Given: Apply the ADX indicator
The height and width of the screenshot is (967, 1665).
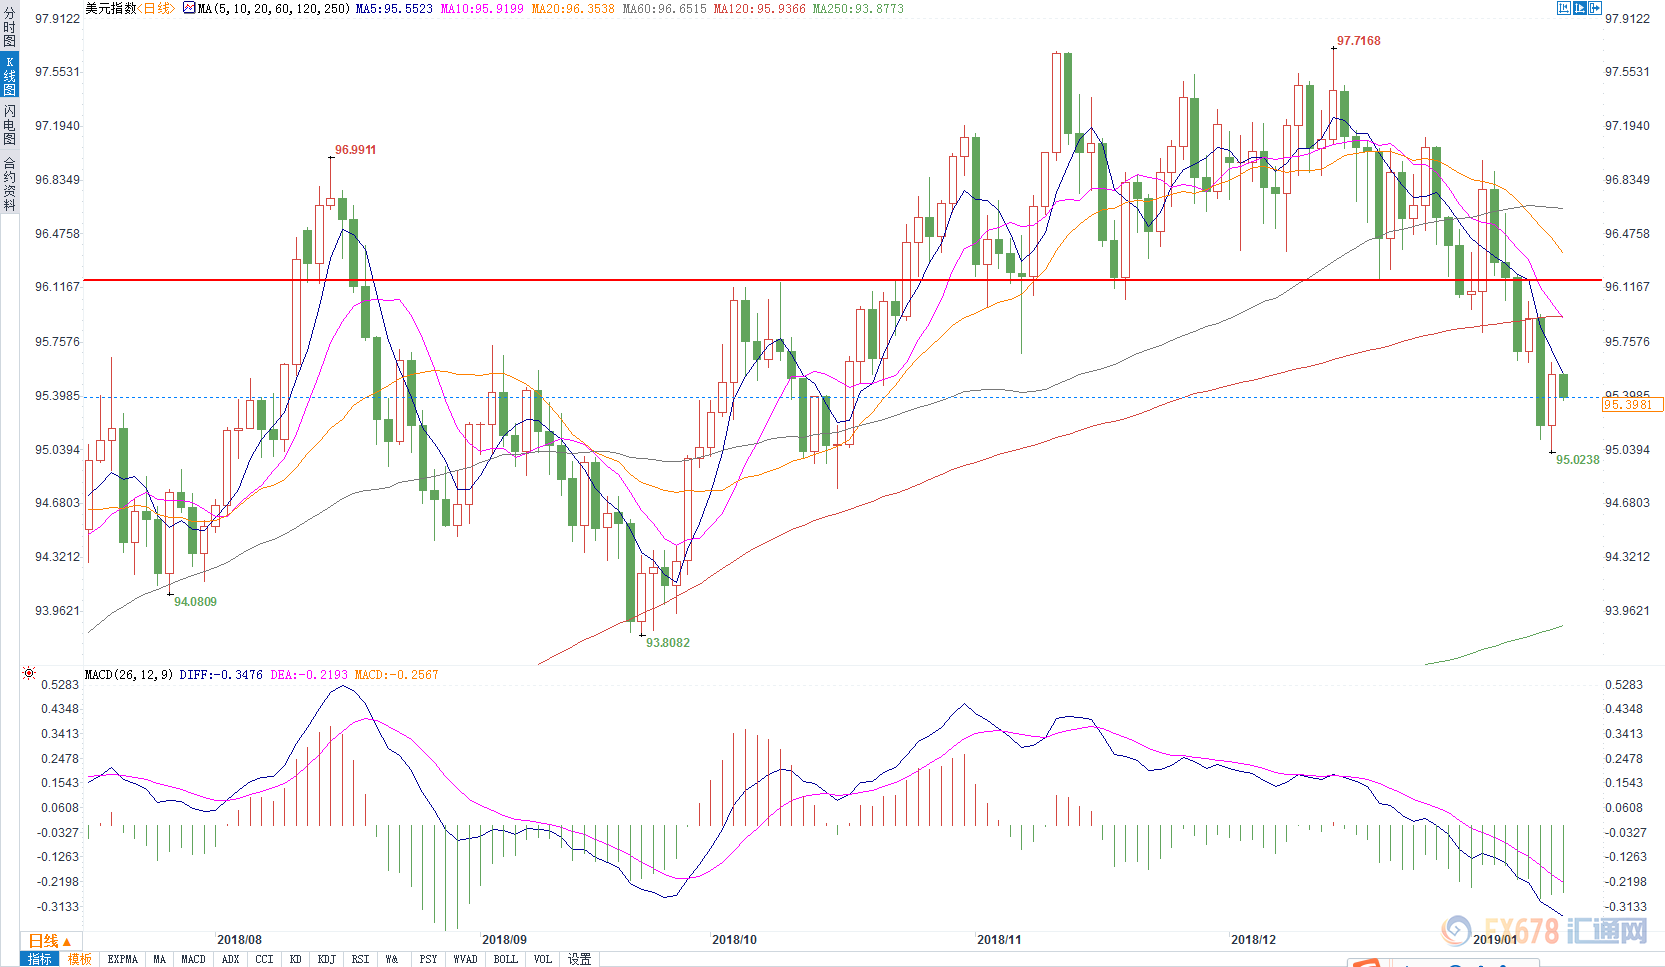Looking at the screenshot, I should [231, 959].
